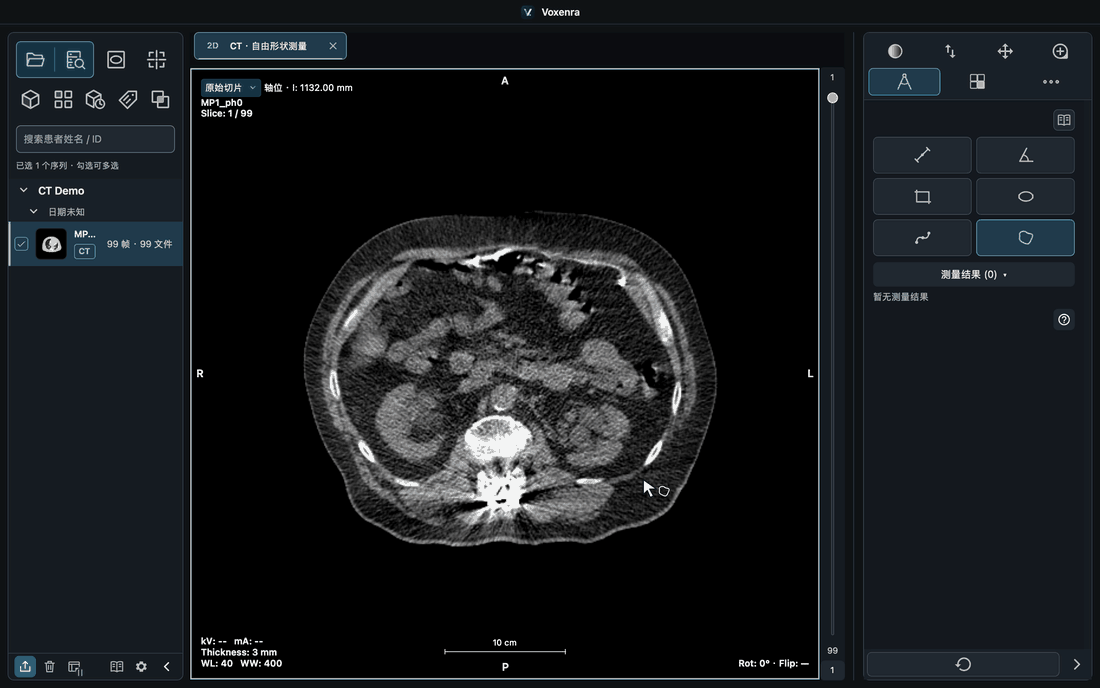The image size is (1100, 688).
Task: Expand the 测量结果 (0) results list
Action: pyautogui.click(x=973, y=274)
